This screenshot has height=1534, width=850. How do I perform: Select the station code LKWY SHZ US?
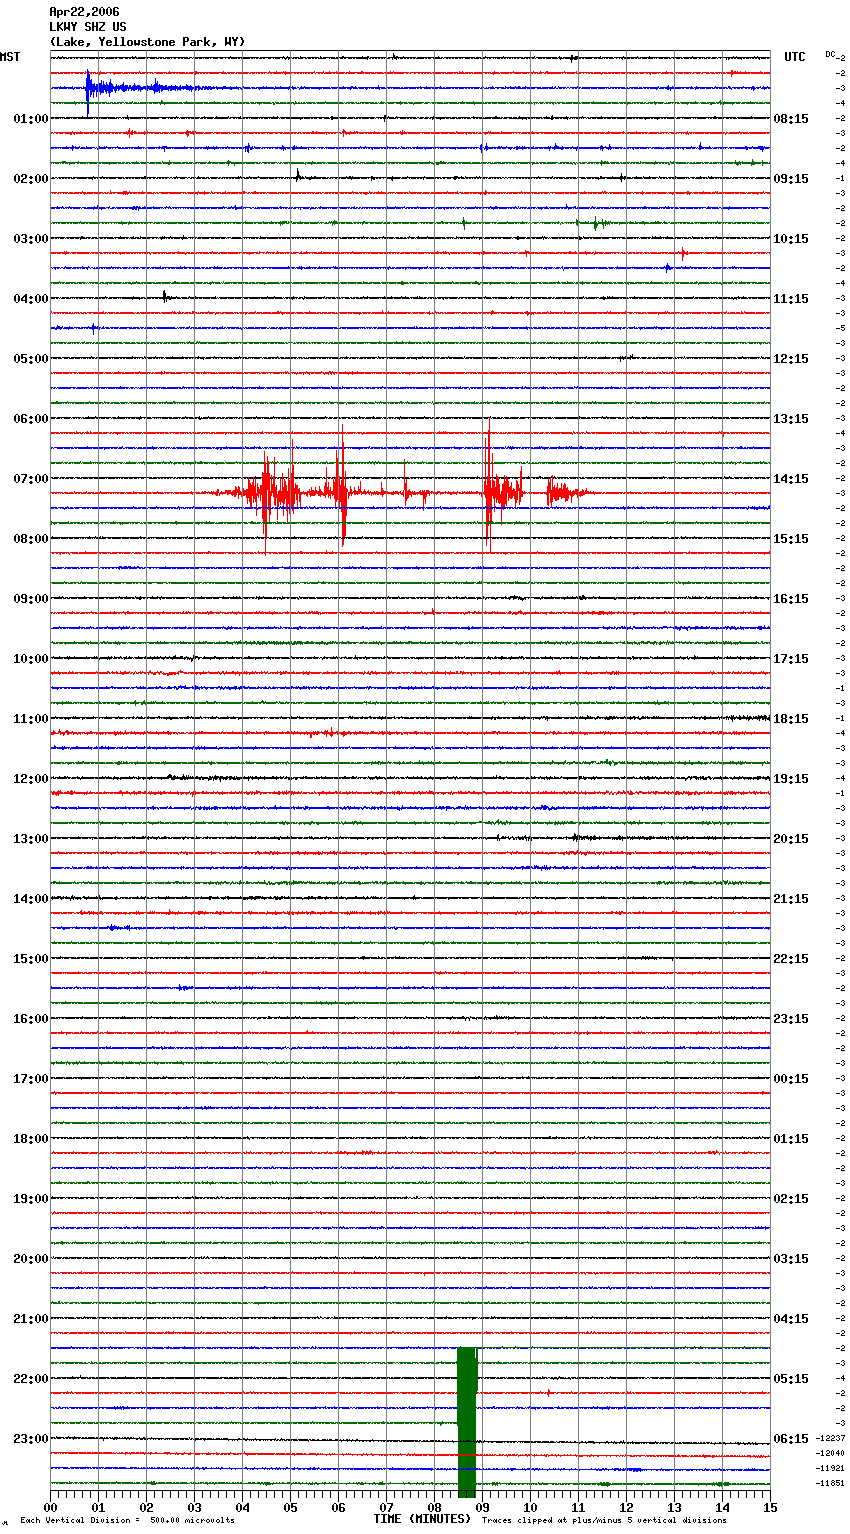pos(88,27)
